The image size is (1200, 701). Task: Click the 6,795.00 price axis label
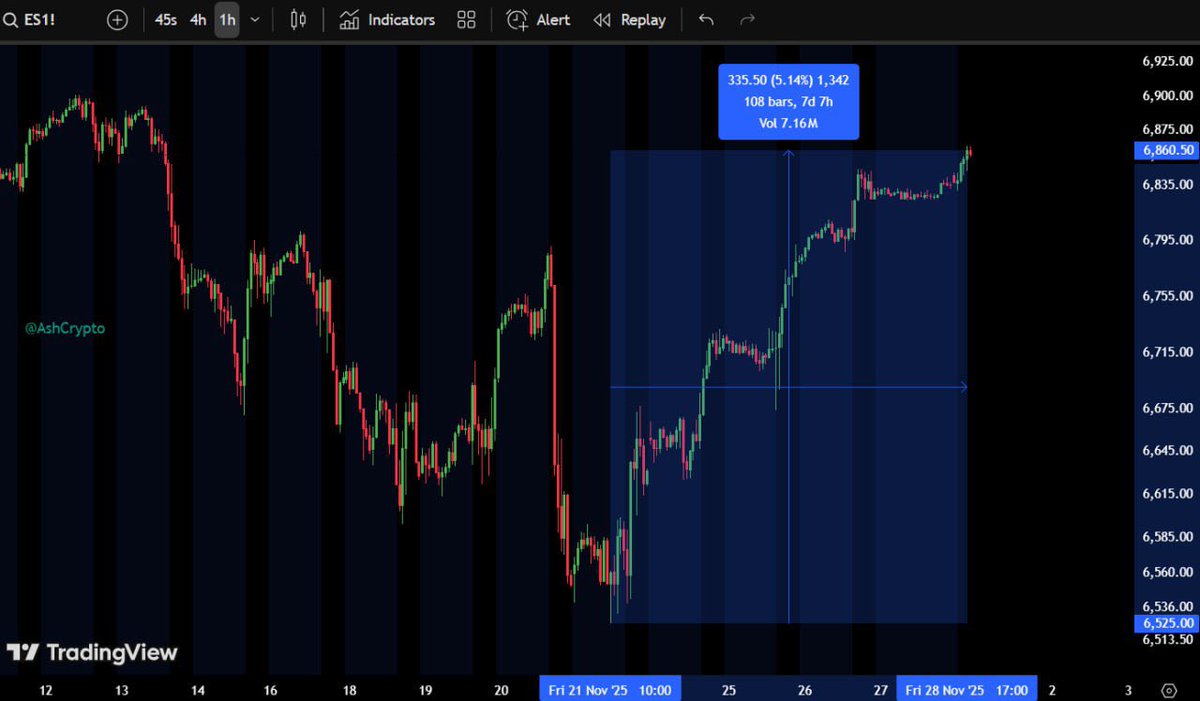1168,240
